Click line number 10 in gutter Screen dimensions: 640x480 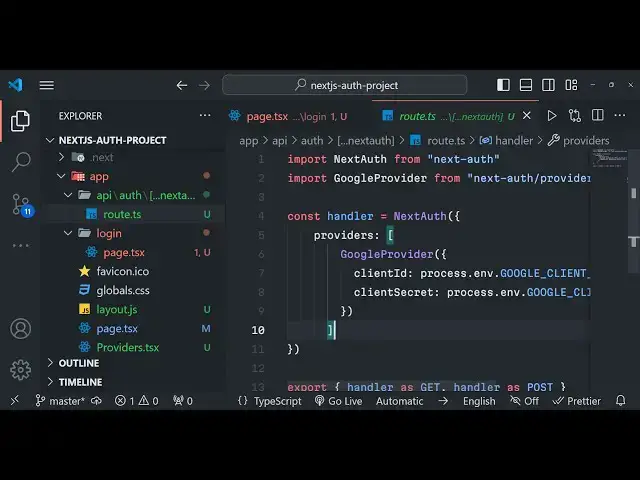258,330
